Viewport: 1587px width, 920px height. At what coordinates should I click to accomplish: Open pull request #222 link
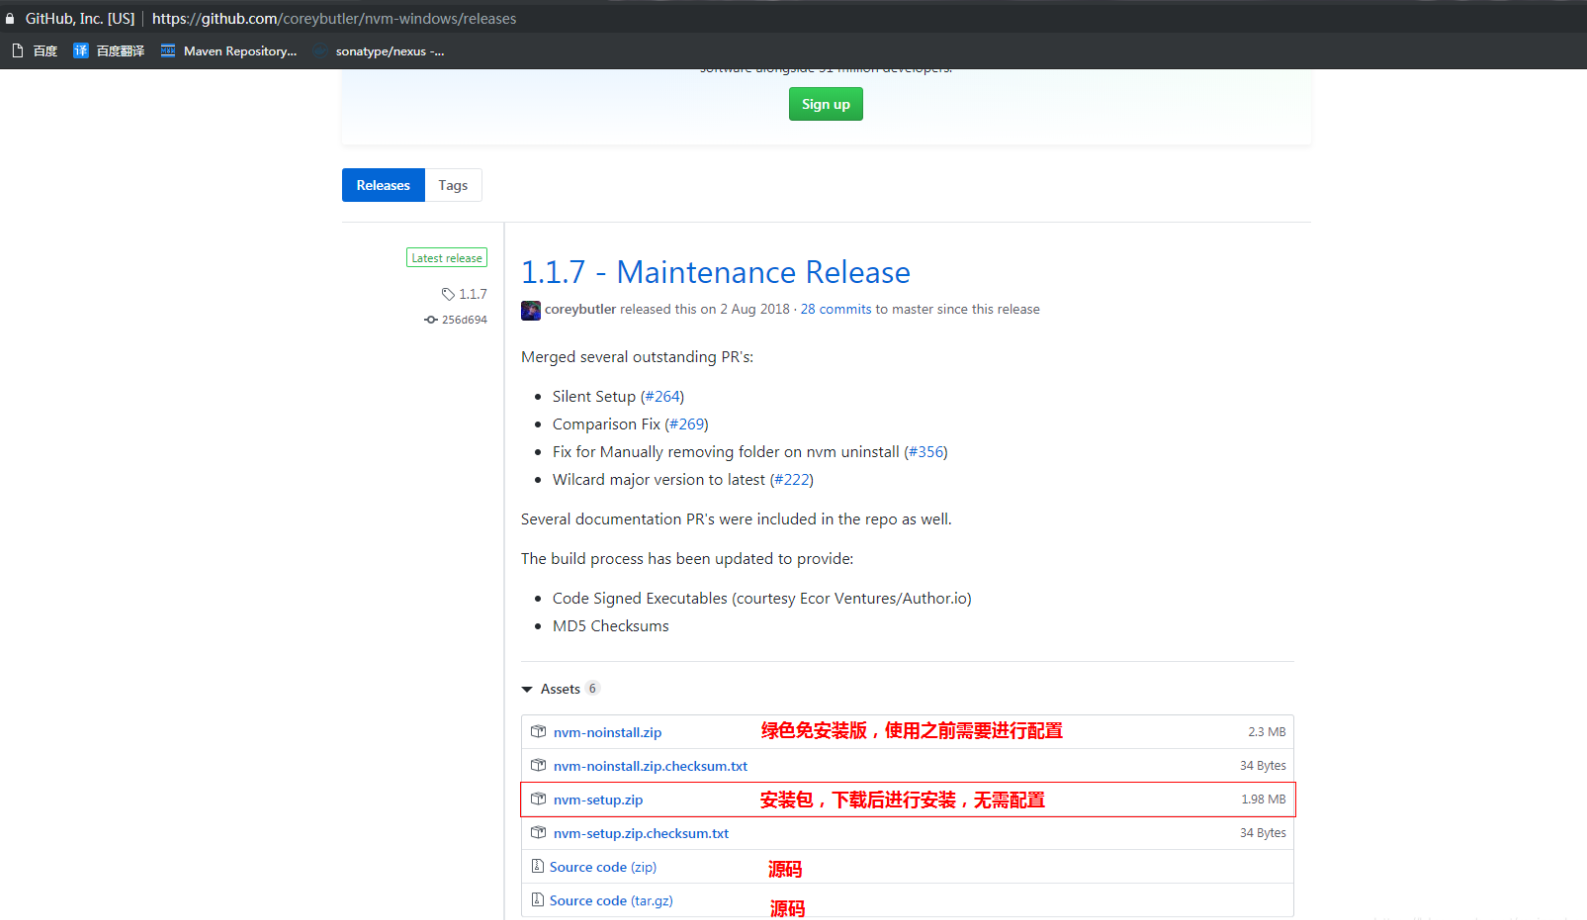tap(792, 480)
